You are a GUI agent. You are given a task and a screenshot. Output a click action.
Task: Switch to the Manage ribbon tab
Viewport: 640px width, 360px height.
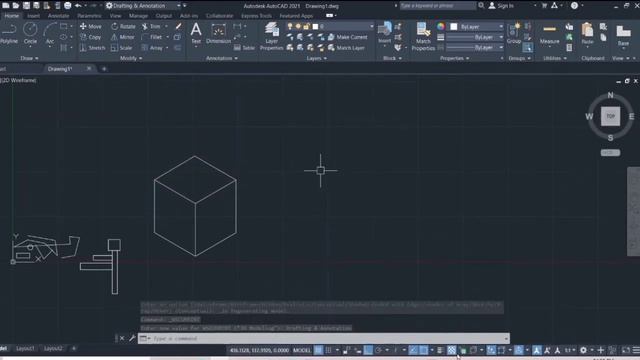point(138,16)
